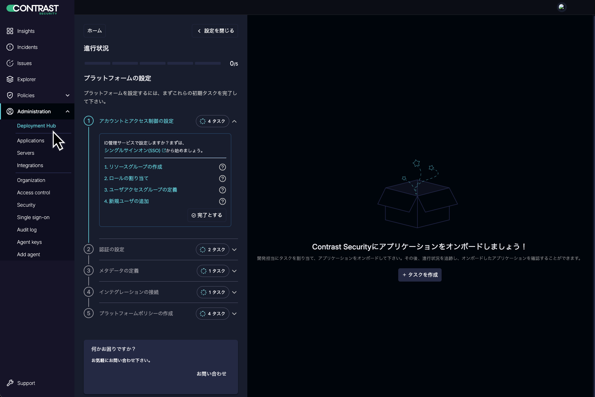The image size is (595, 397).
Task: Open Applications in sidebar
Action: [x=30, y=140]
